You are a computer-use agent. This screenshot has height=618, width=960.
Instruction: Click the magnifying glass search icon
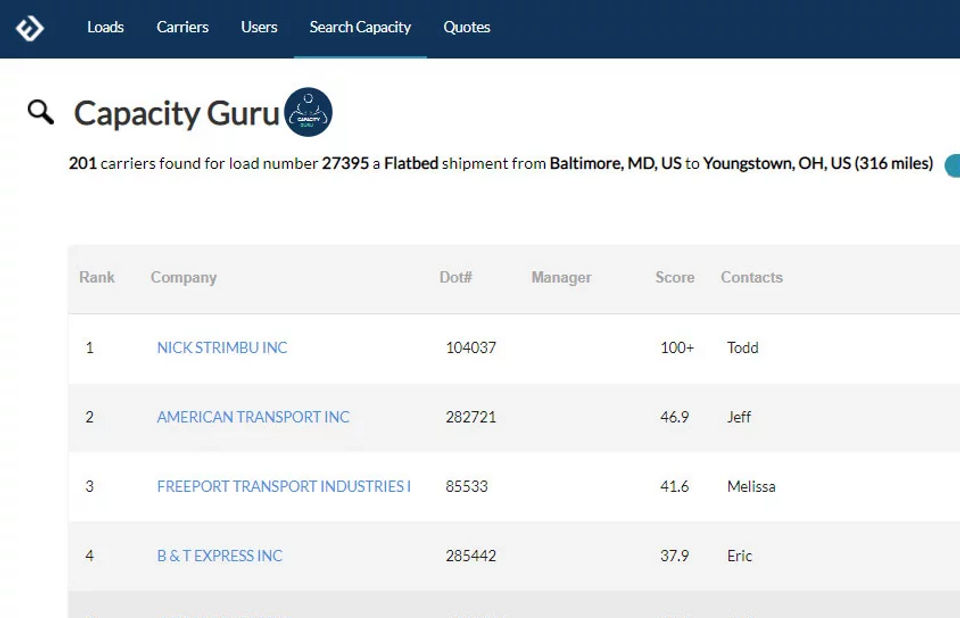[x=40, y=112]
